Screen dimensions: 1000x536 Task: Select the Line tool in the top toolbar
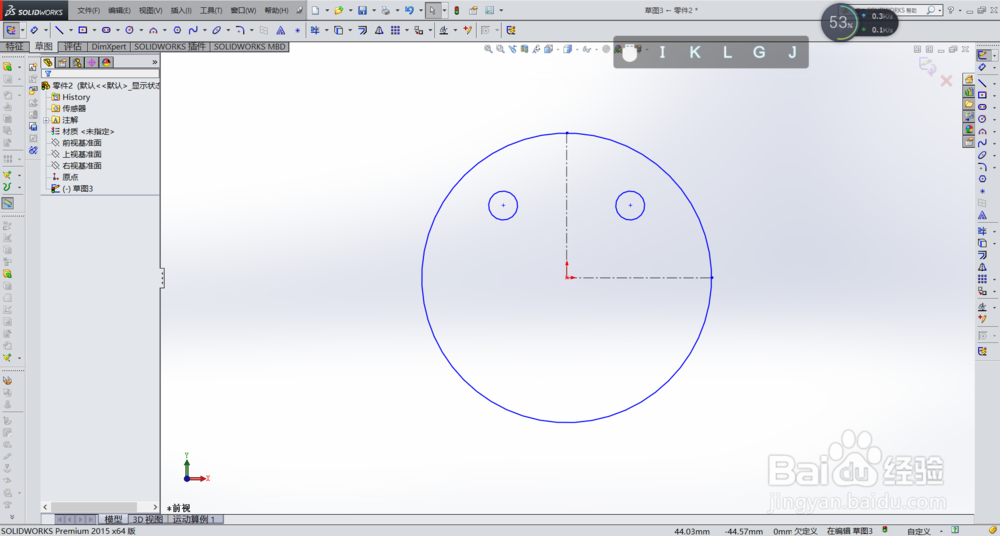coord(59,30)
